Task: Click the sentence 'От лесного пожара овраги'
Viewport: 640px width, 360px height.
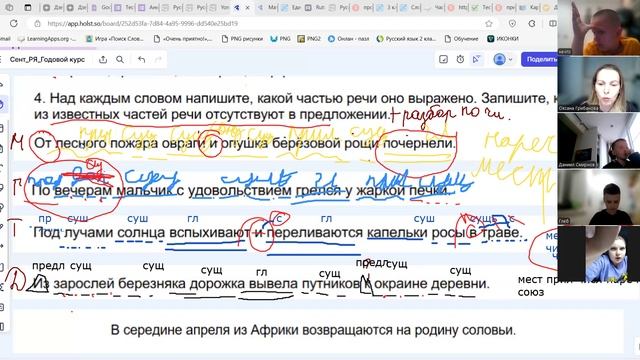Action: [x=244, y=143]
